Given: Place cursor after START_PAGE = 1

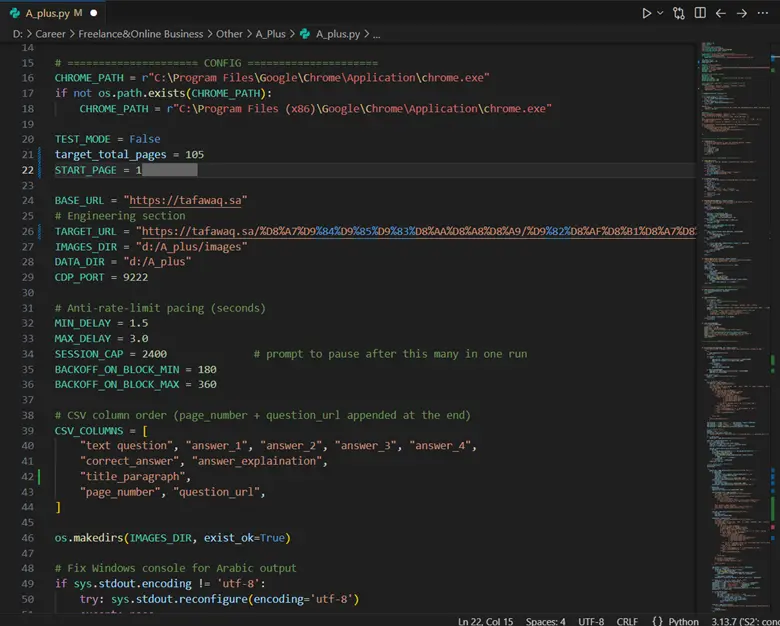Looking at the screenshot, I should tap(142, 170).
